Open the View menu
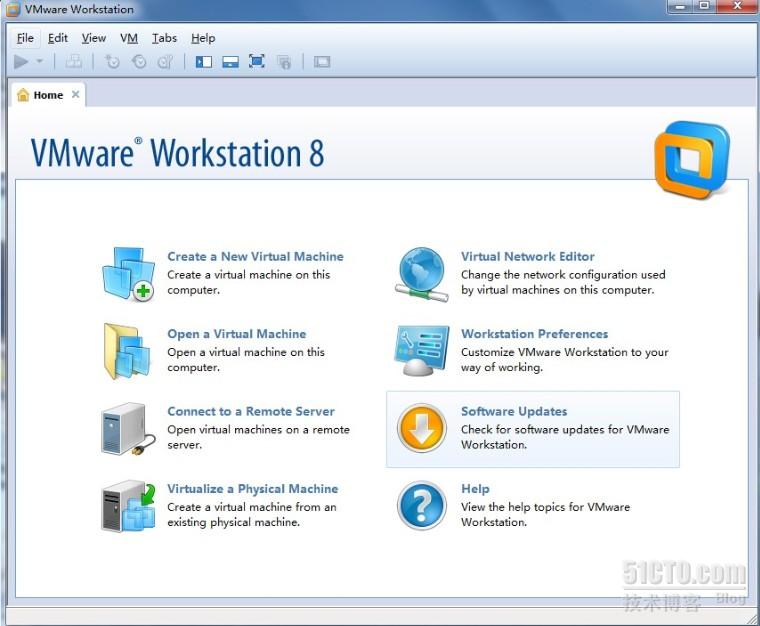 (94, 38)
